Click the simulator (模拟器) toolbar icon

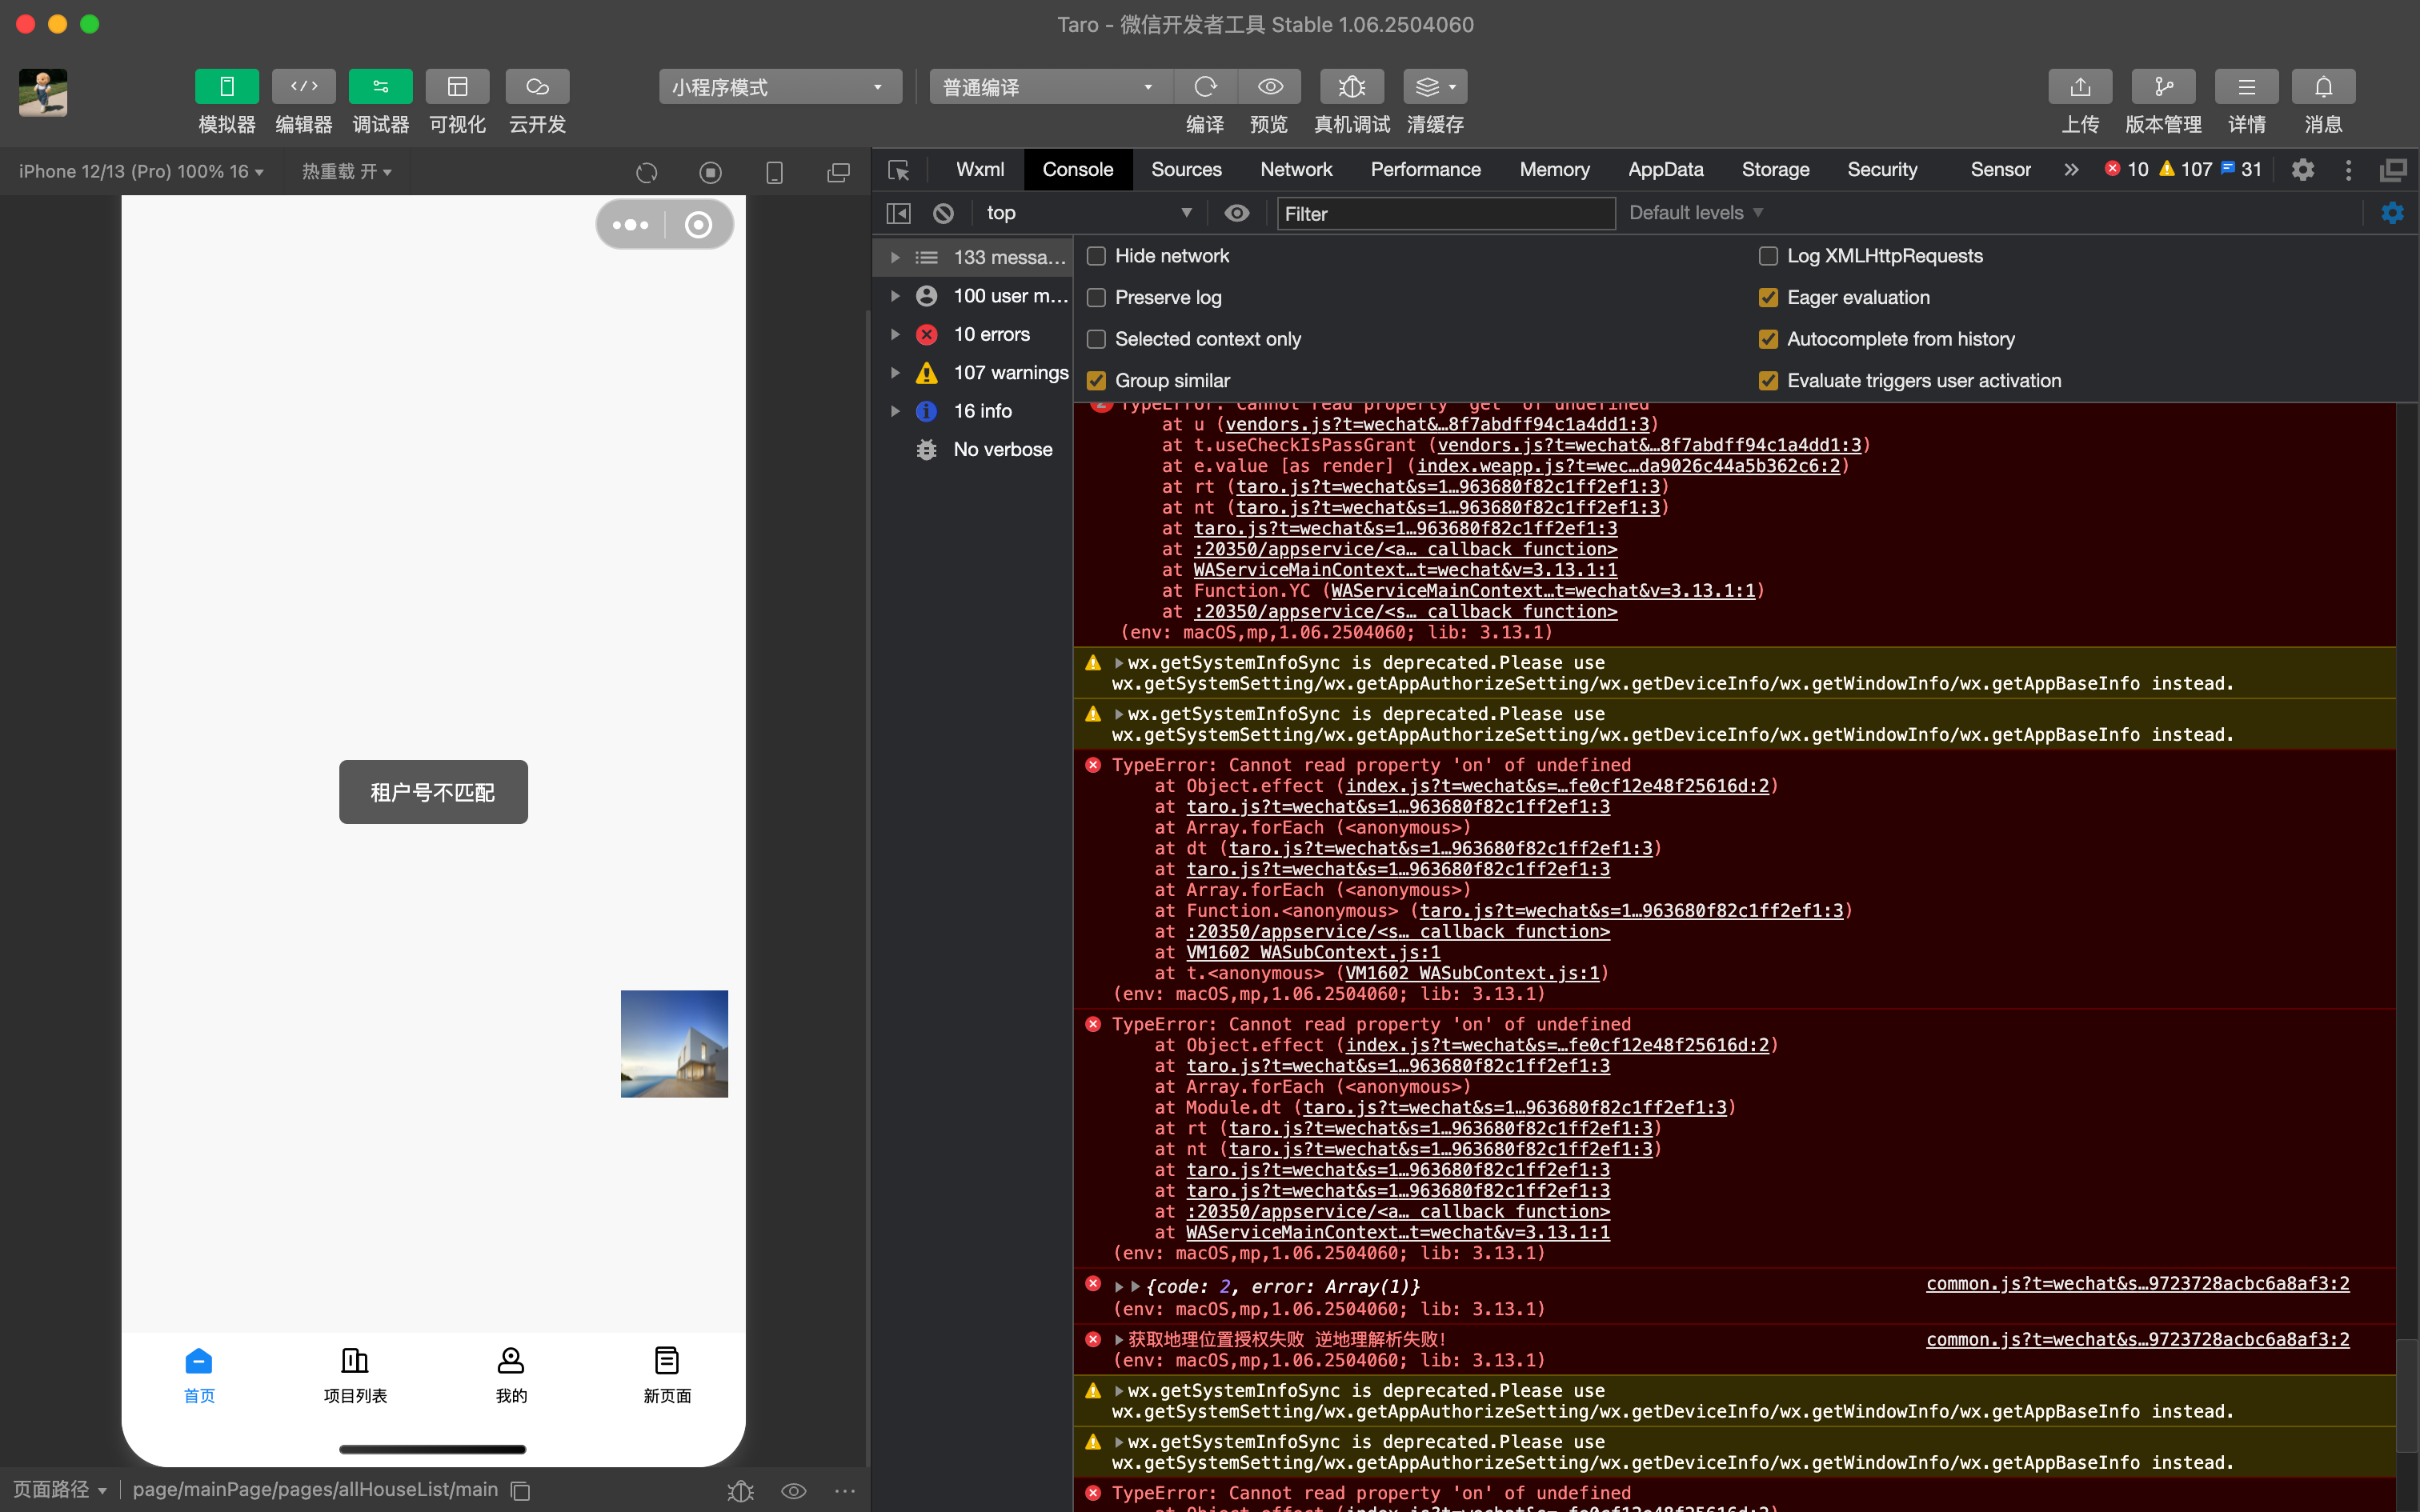(226, 87)
